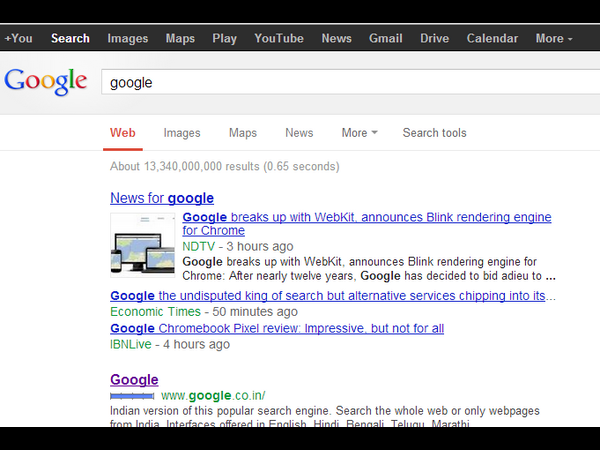
Task: Switch to the News results tab
Action: [299, 133]
